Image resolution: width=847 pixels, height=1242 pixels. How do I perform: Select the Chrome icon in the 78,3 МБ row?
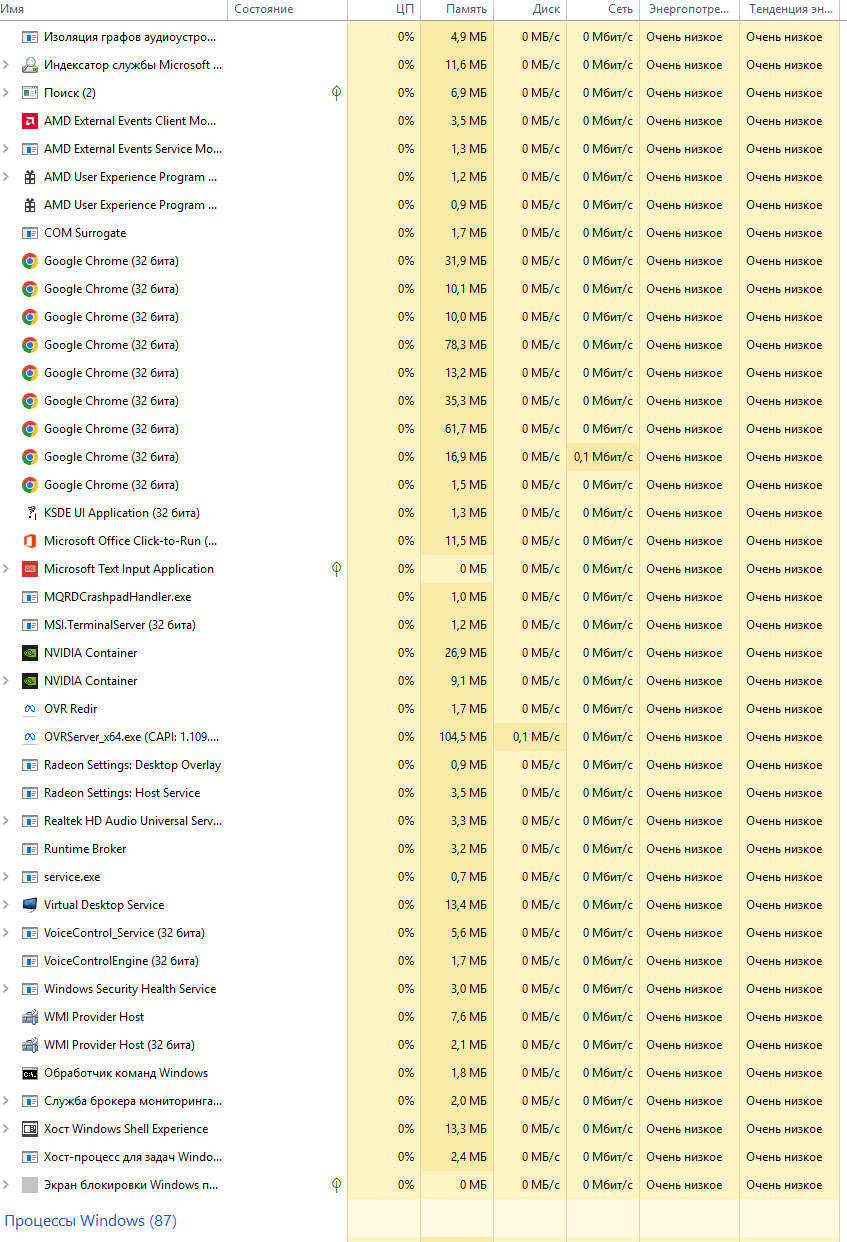30,345
